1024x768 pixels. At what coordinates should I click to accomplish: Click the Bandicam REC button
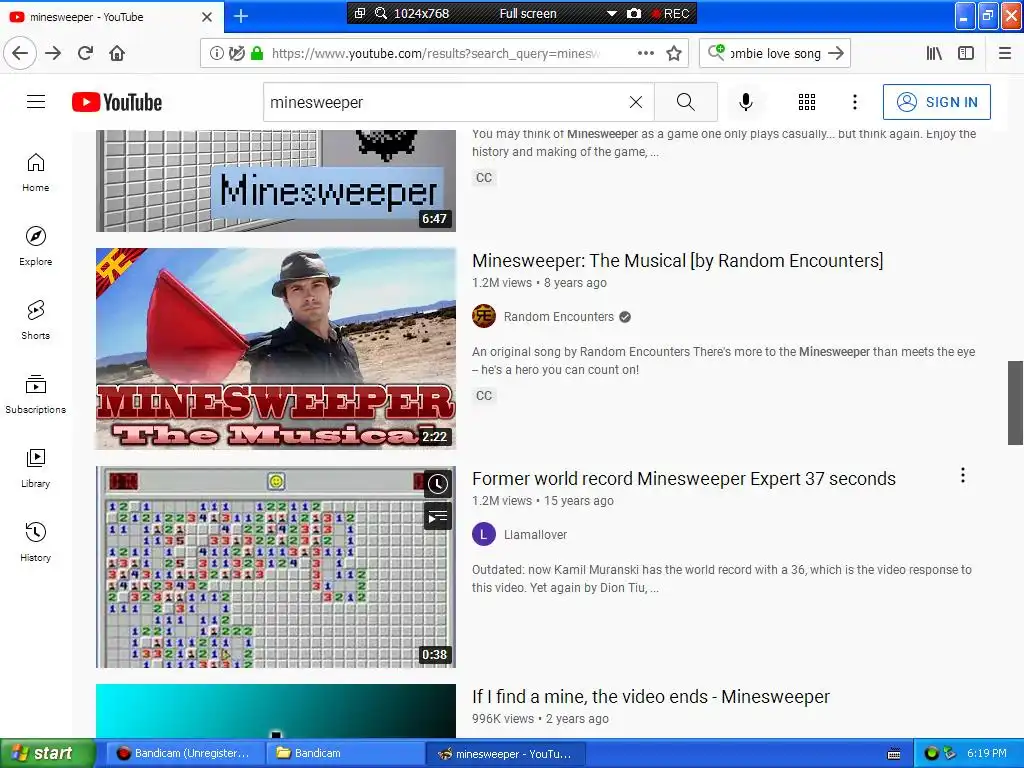pyautogui.click(x=671, y=13)
